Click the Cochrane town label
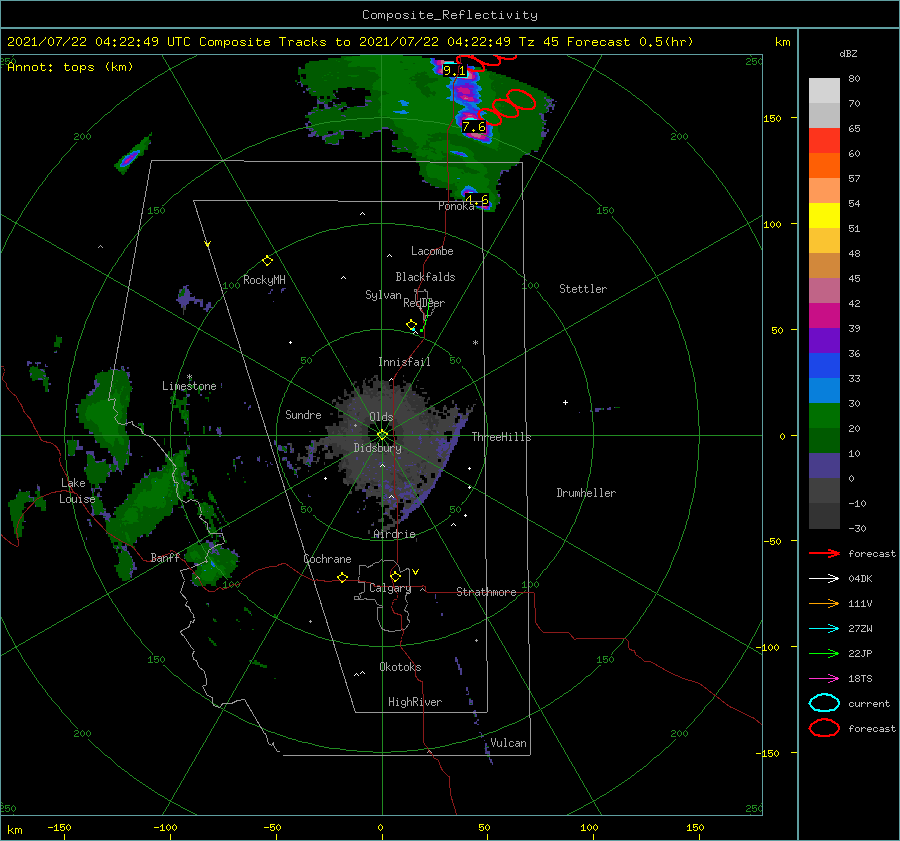 (x=327, y=559)
